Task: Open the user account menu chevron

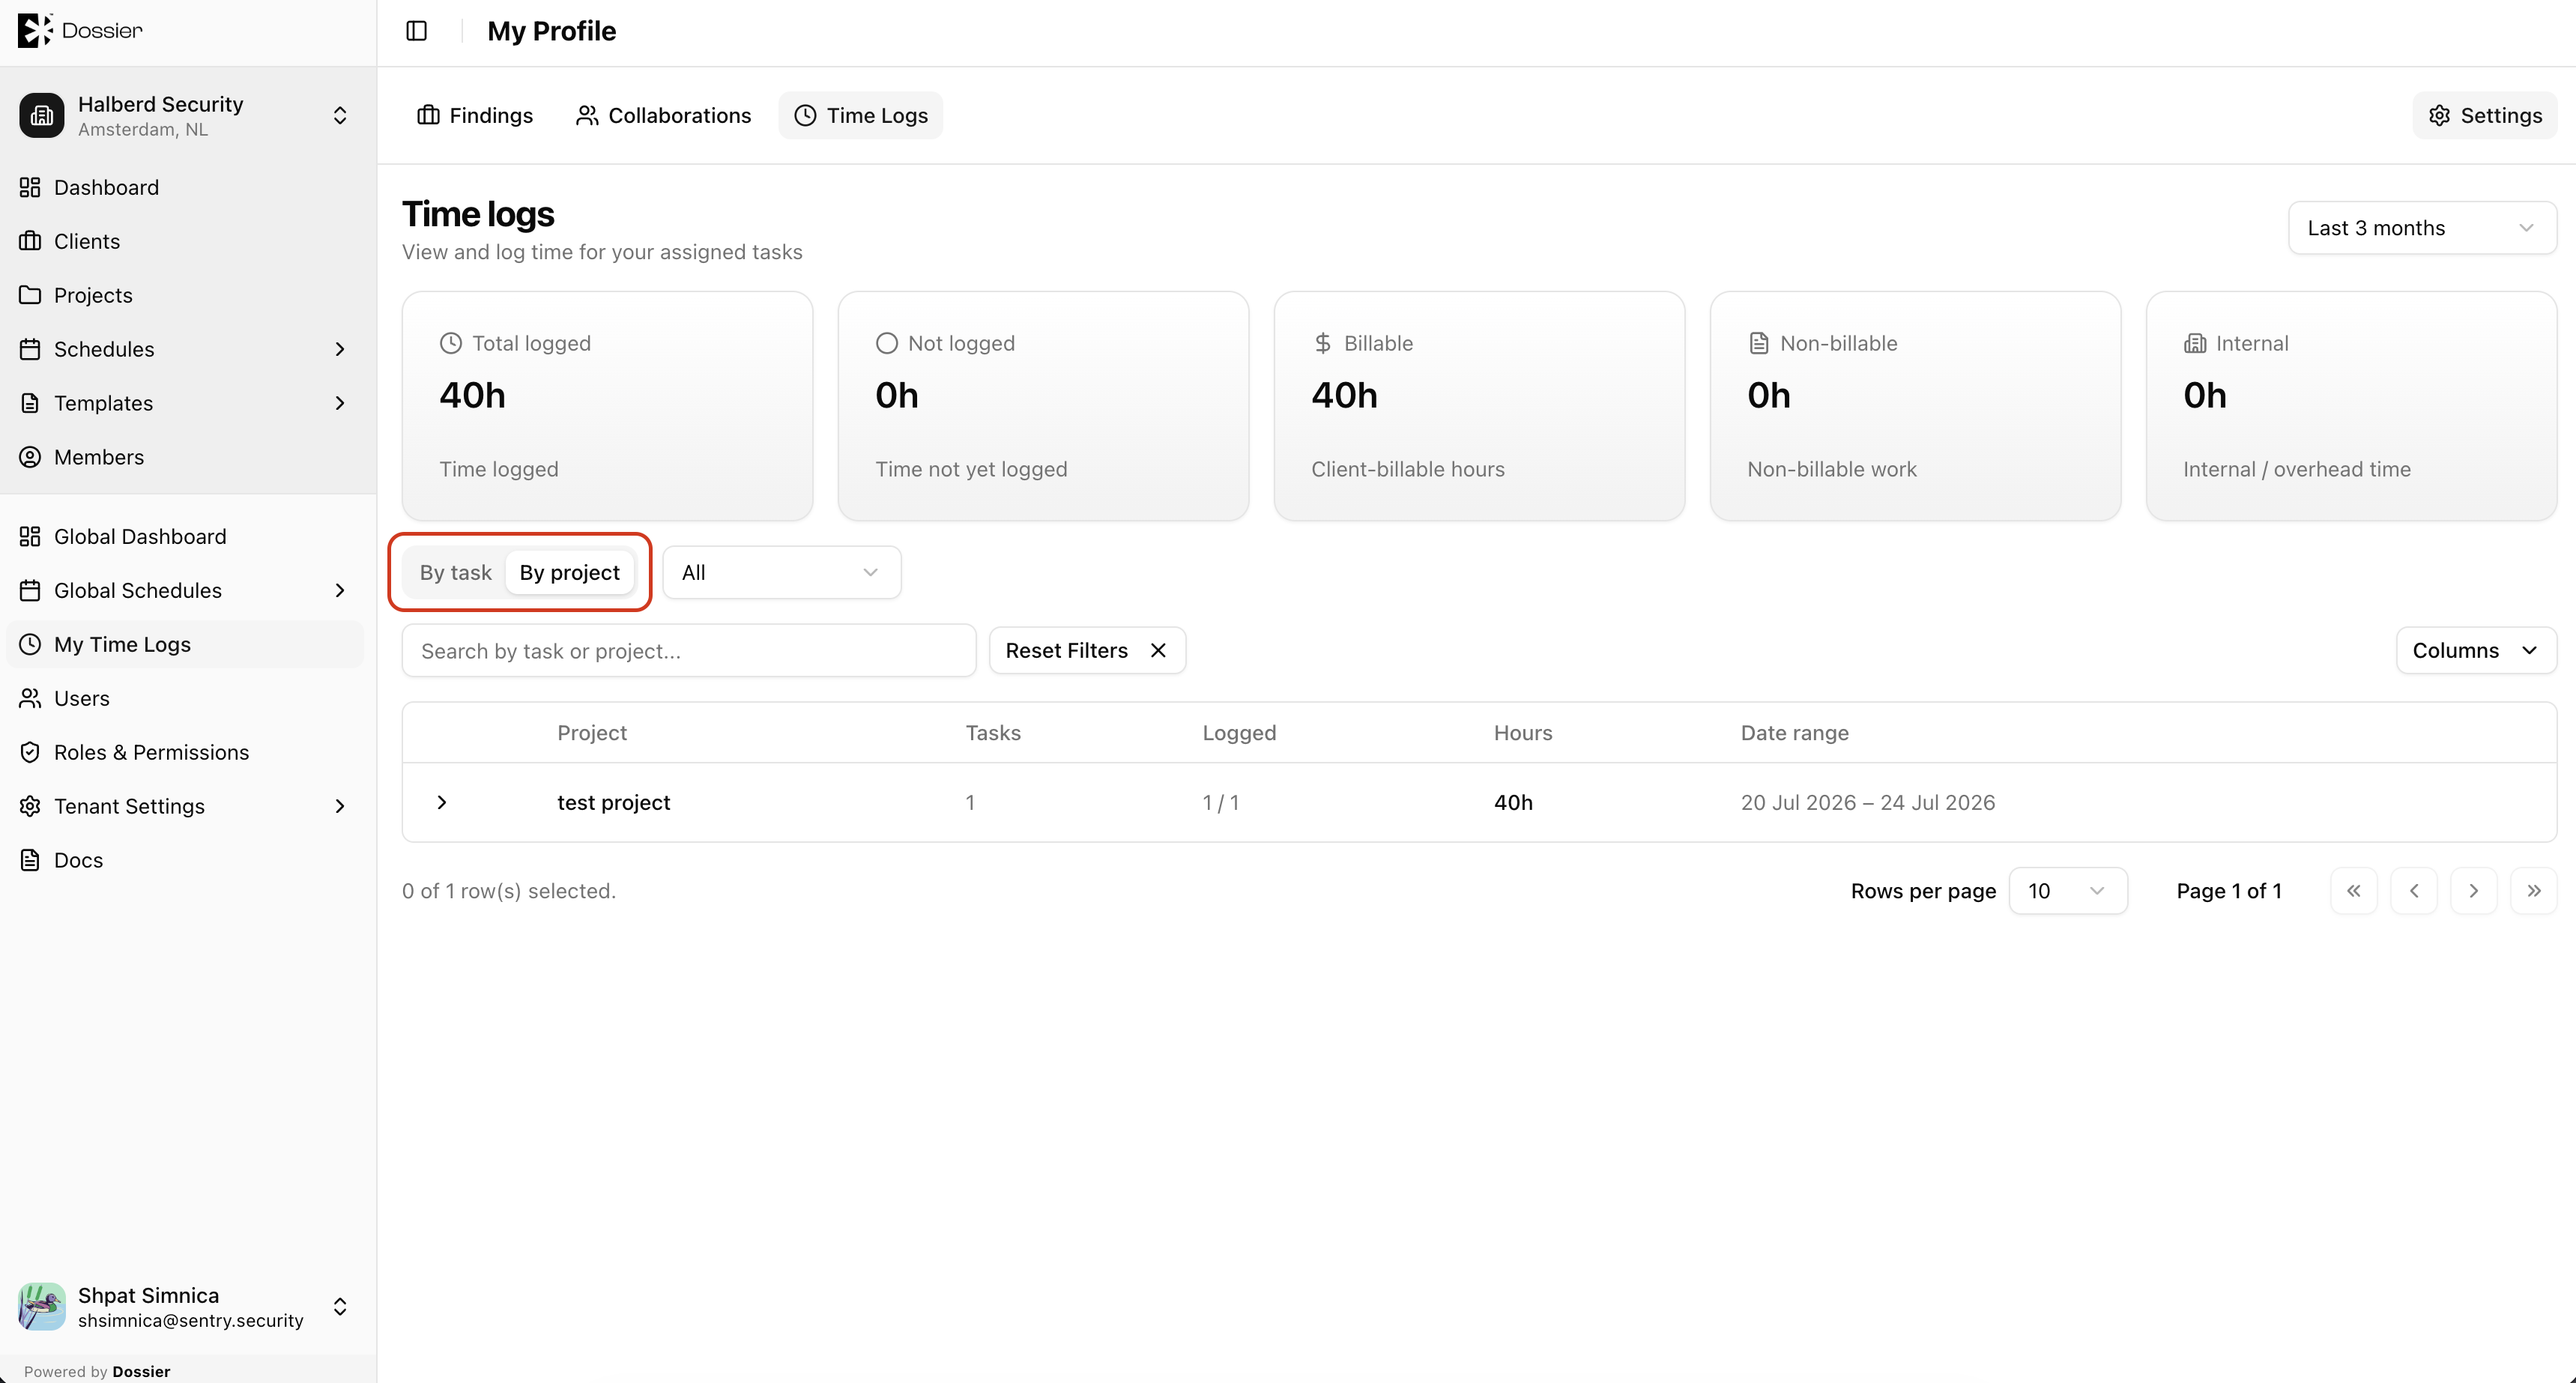Action: tap(340, 1306)
